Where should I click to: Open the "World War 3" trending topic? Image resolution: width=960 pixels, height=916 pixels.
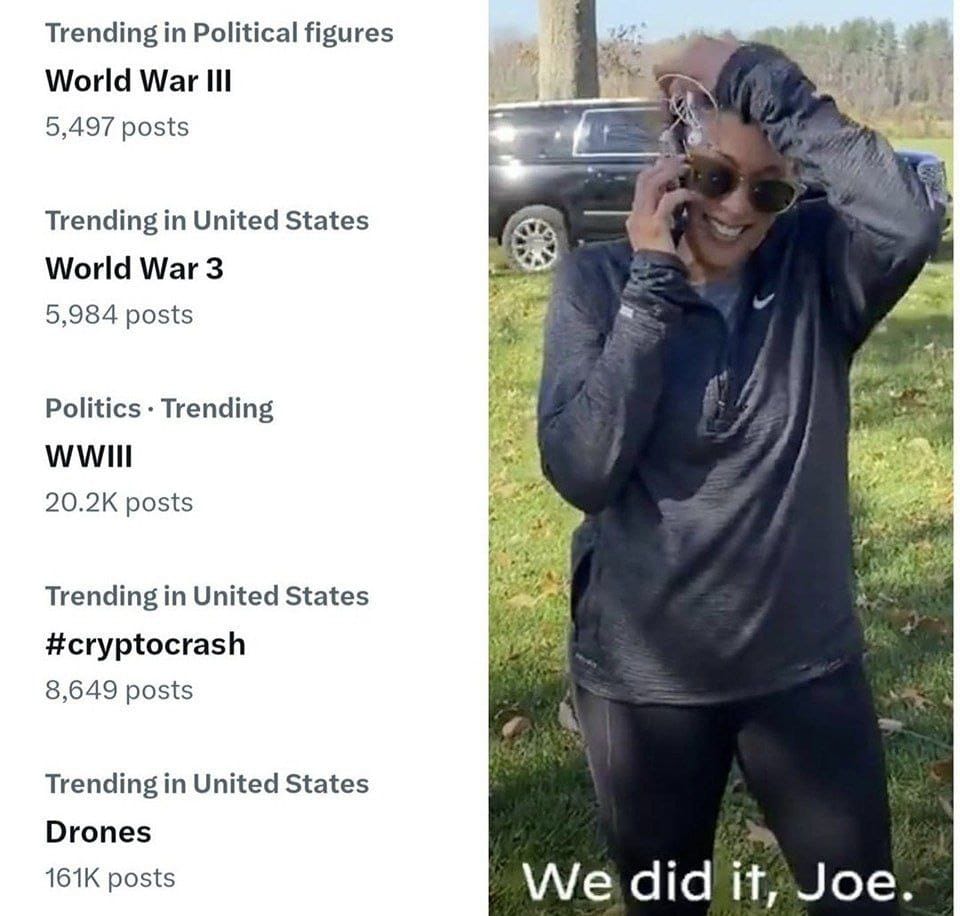(134, 268)
